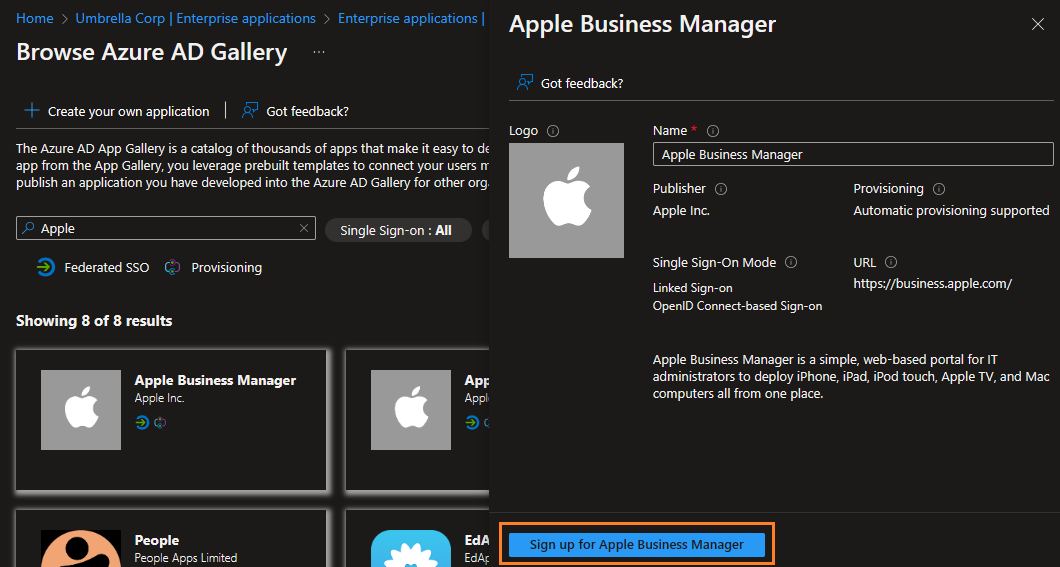The height and width of the screenshot is (567, 1060).
Task: Select the https://business.apple.com/ URL text
Action: pyautogui.click(x=932, y=284)
